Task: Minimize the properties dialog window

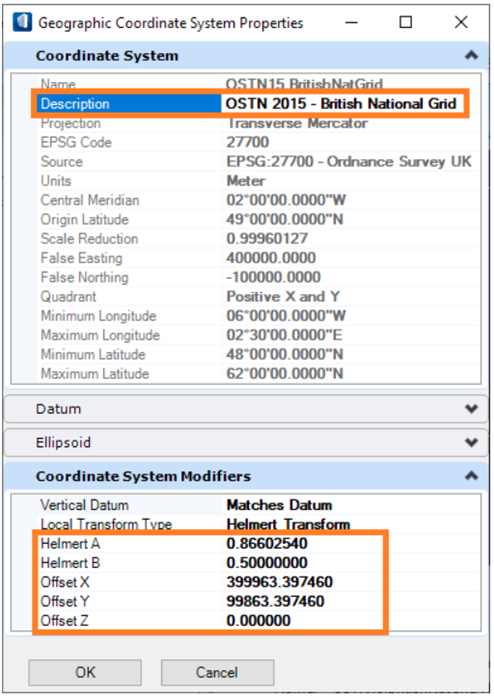Action: pos(352,22)
